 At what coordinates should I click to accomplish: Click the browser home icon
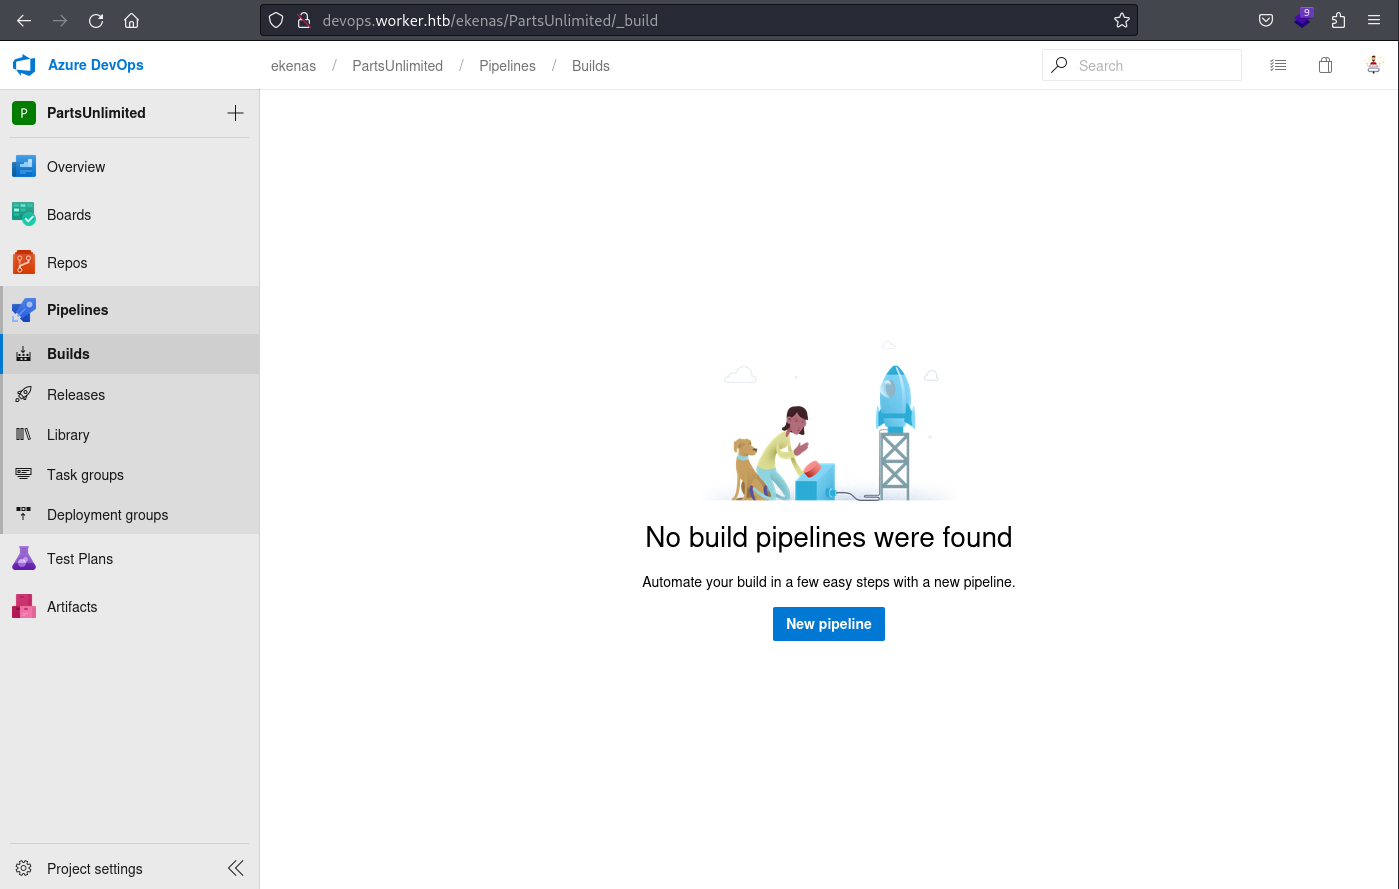point(131,20)
